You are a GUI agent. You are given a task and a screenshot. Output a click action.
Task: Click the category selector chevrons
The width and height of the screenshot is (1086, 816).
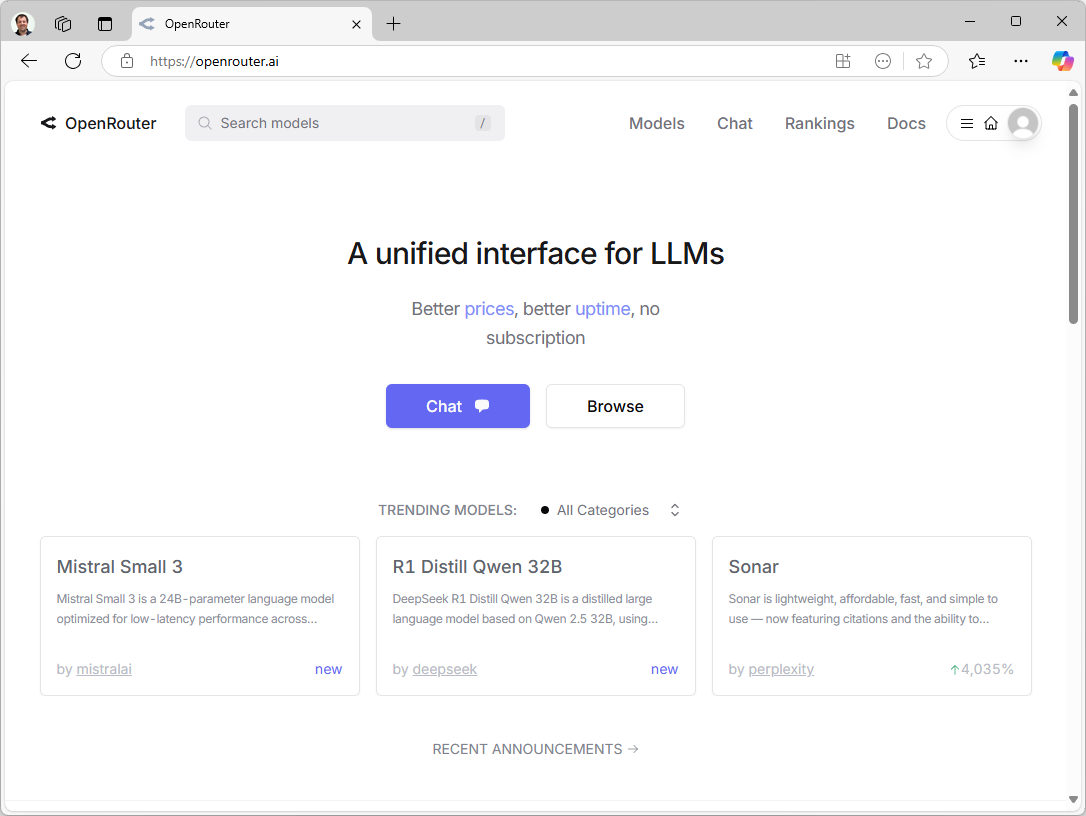(x=675, y=511)
